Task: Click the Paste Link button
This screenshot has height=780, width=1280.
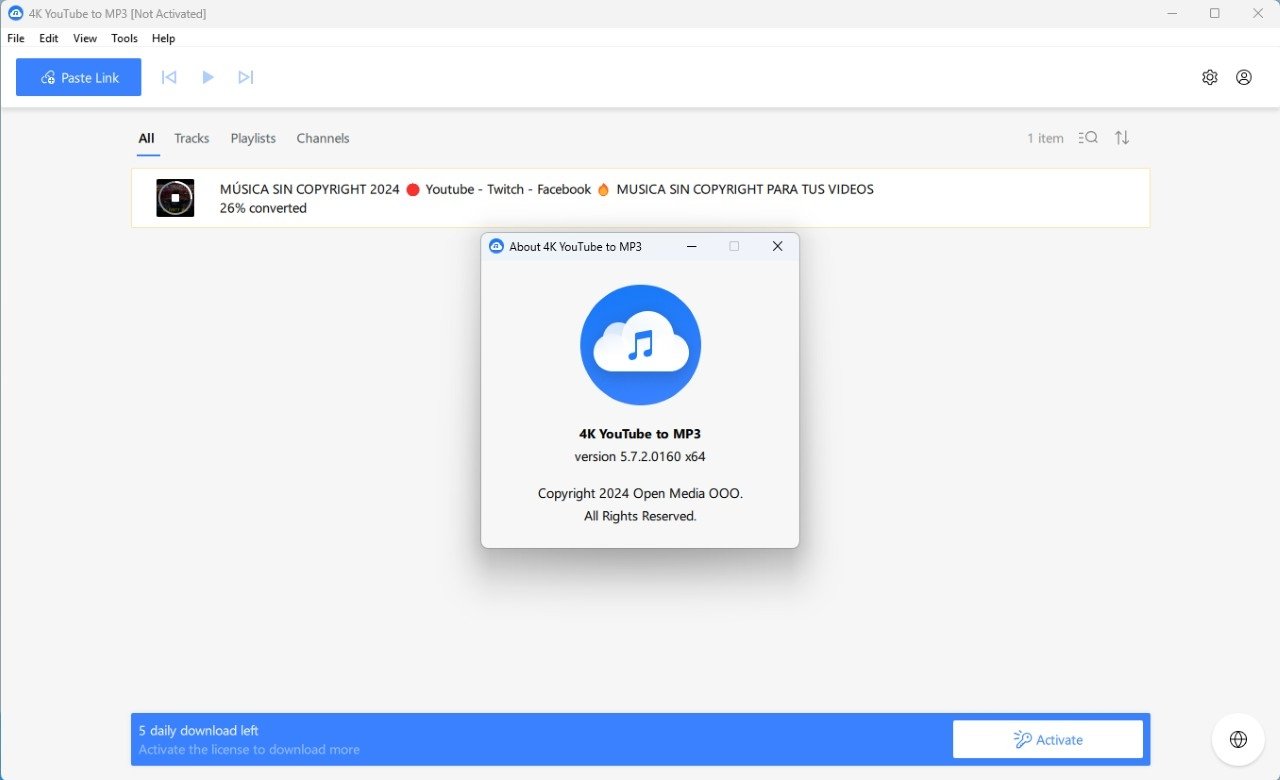Action: coord(79,77)
